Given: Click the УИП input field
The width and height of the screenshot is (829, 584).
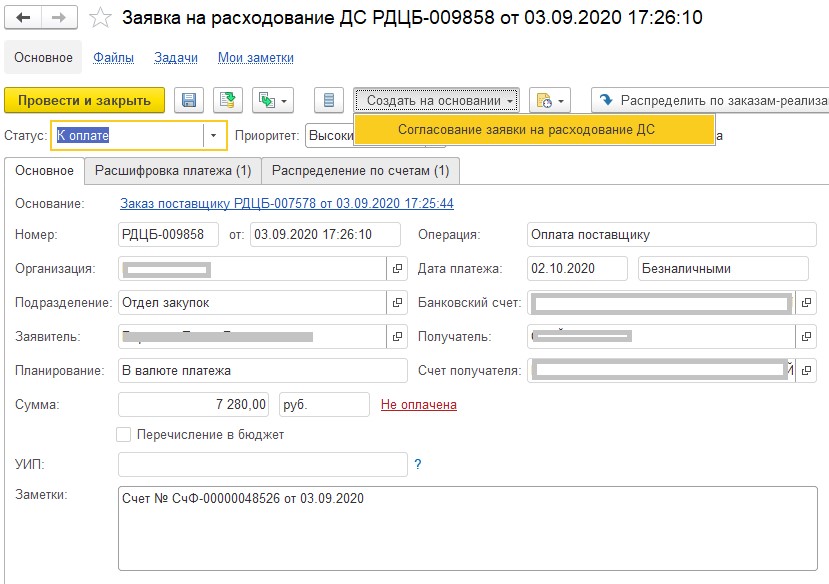Looking at the screenshot, I should click(263, 465).
